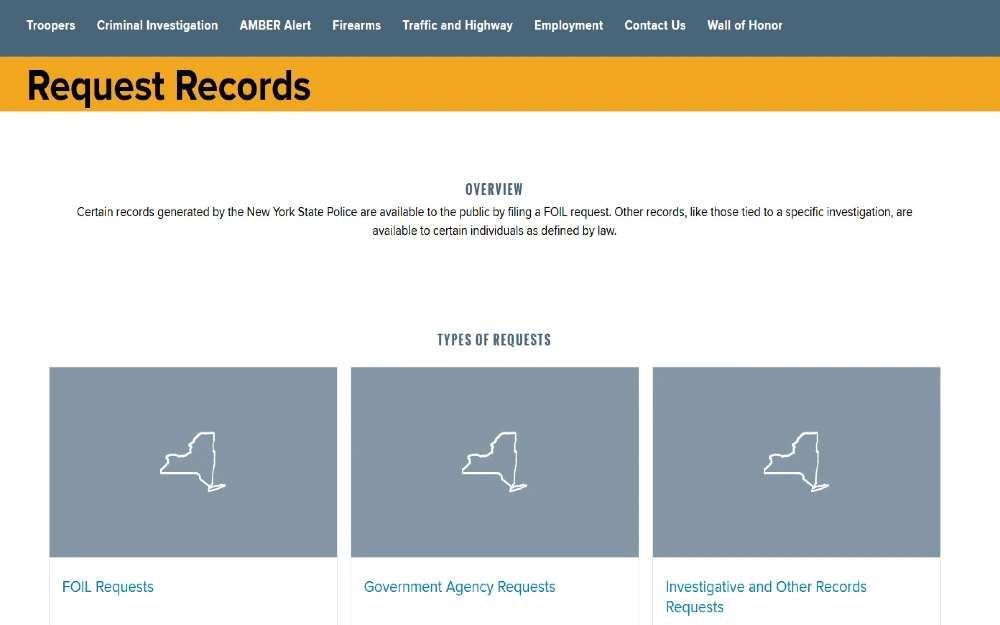Image resolution: width=1000 pixels, height=625 pixels.
Task: Open Investigative and Other Records Requests link
Action: [x=766, y=597]
